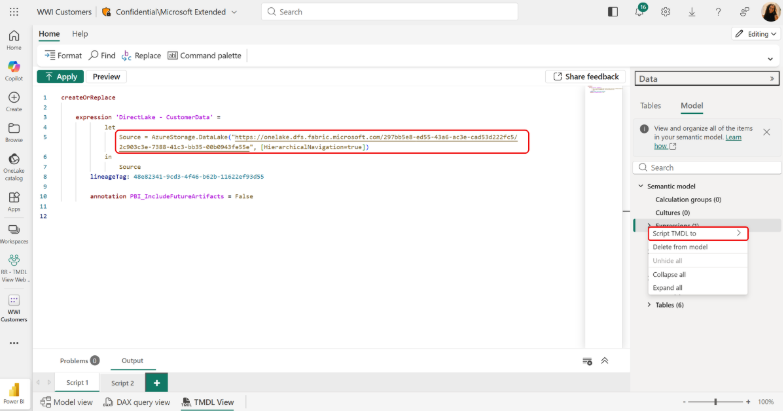Open Home in the left navigation

[x=14, y=40]
